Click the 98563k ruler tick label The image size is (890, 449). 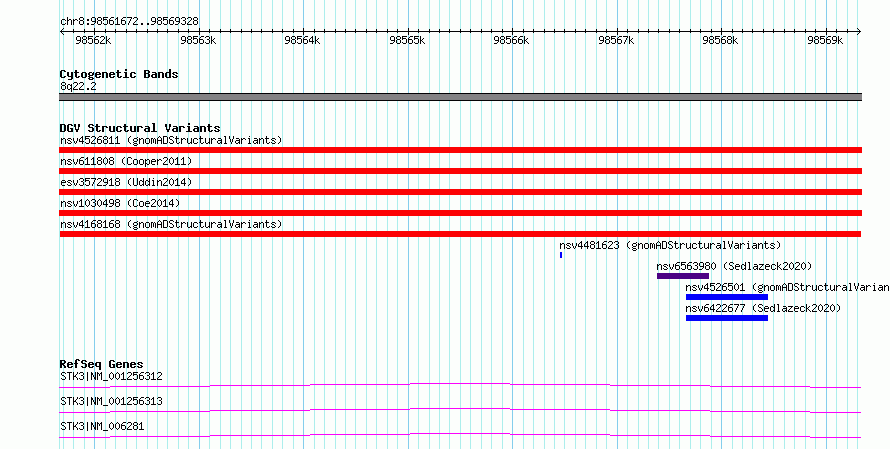pyautogui.click(x=198, y=40)
